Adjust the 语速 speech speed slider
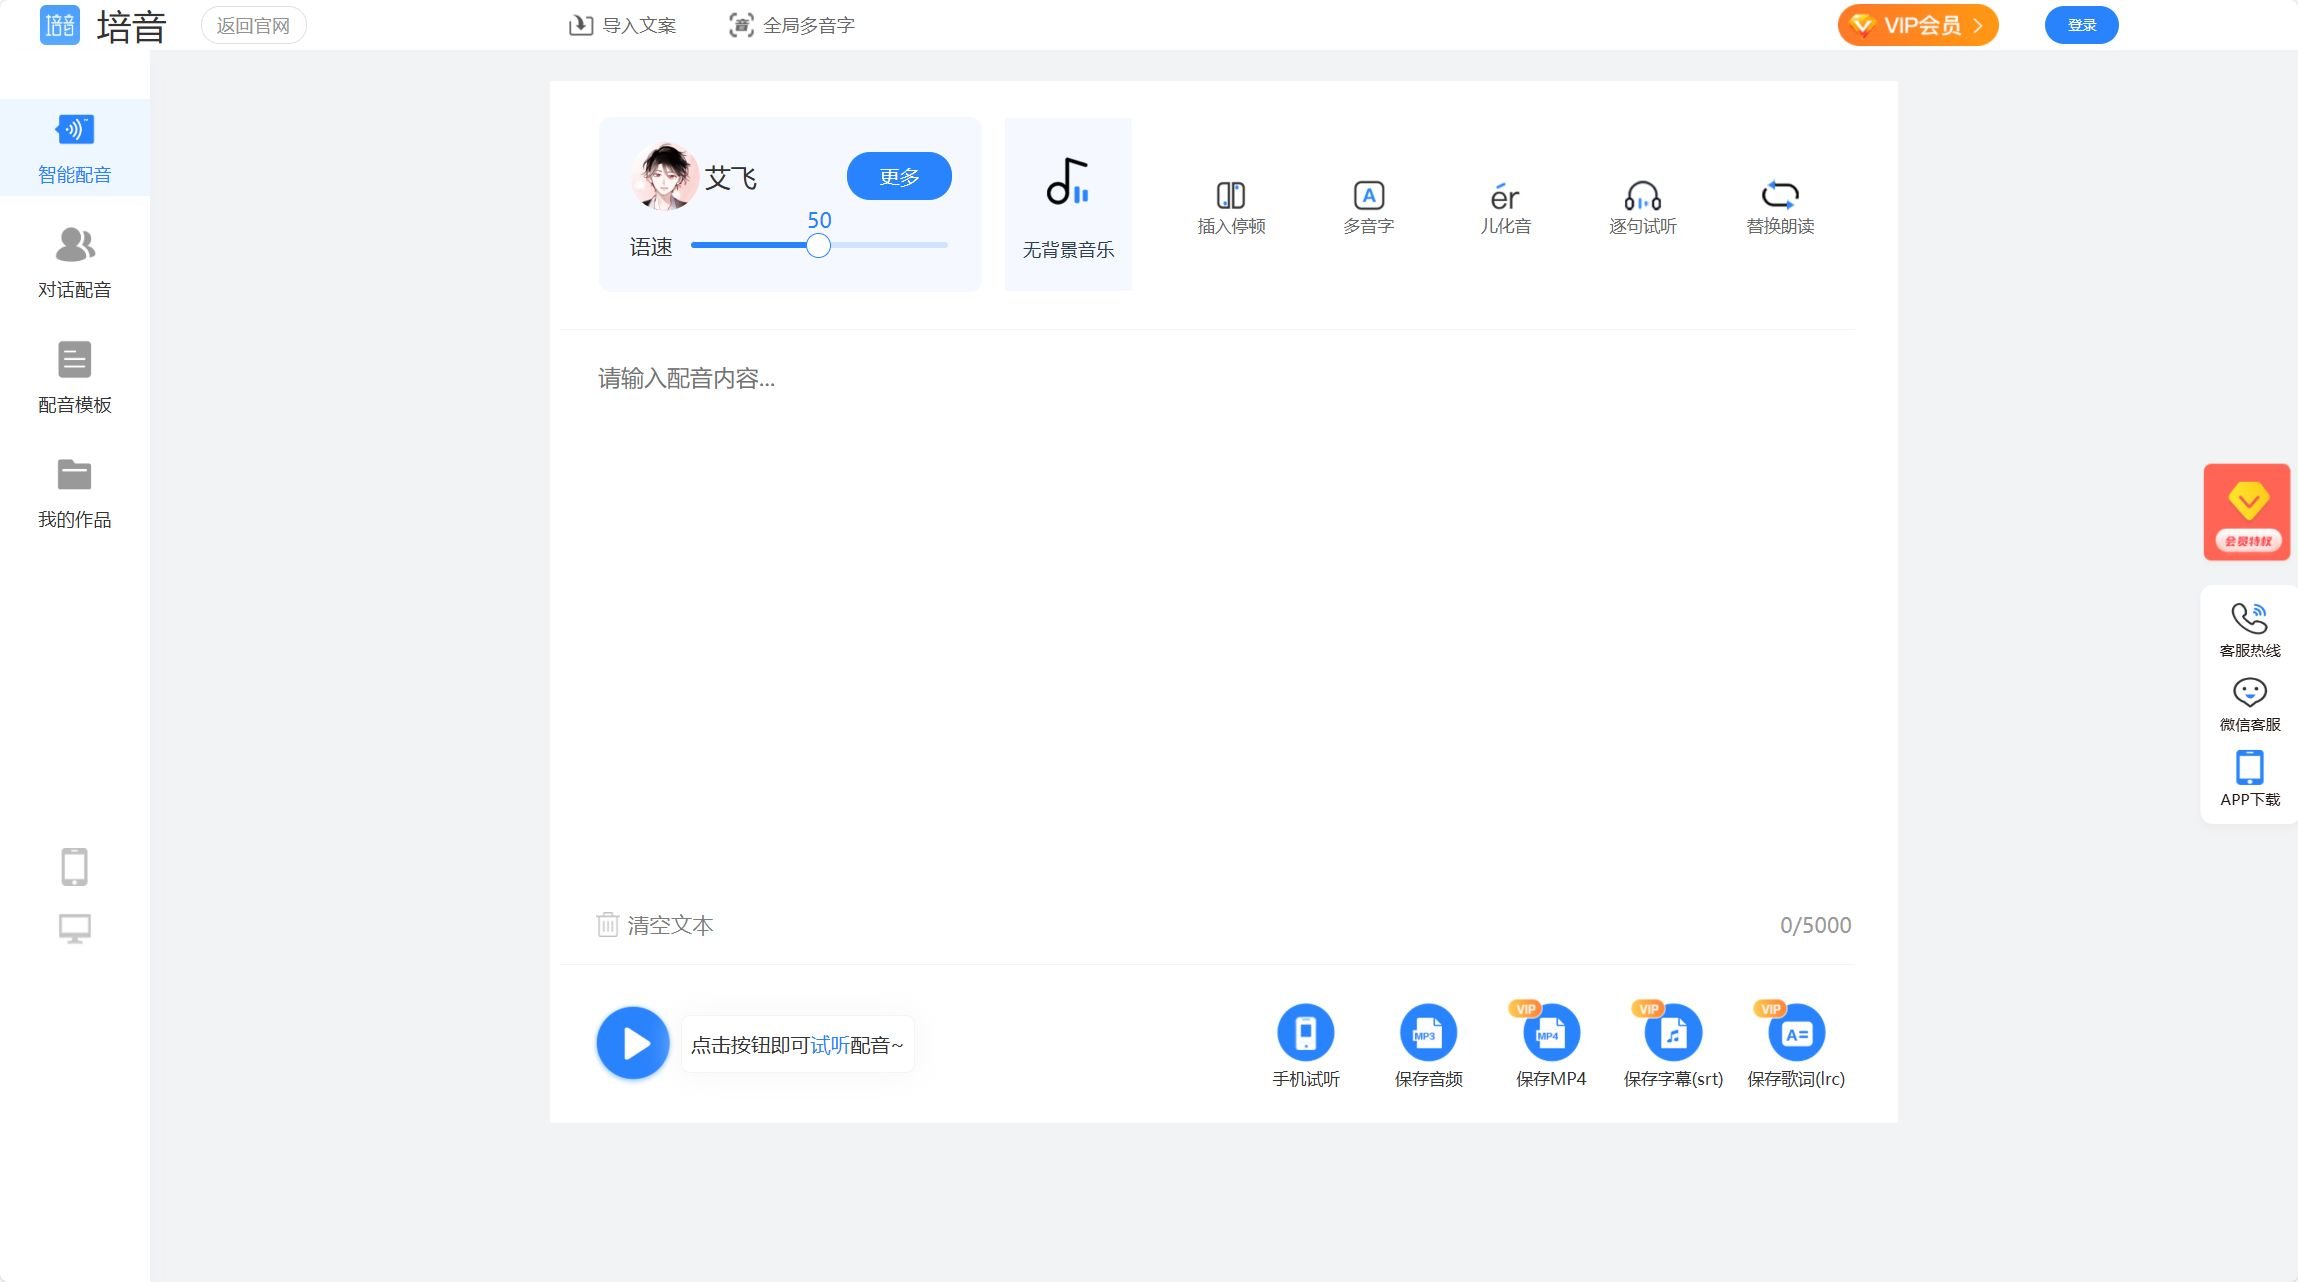This screenshot has width=2298, height=1282. click(818, 245)
